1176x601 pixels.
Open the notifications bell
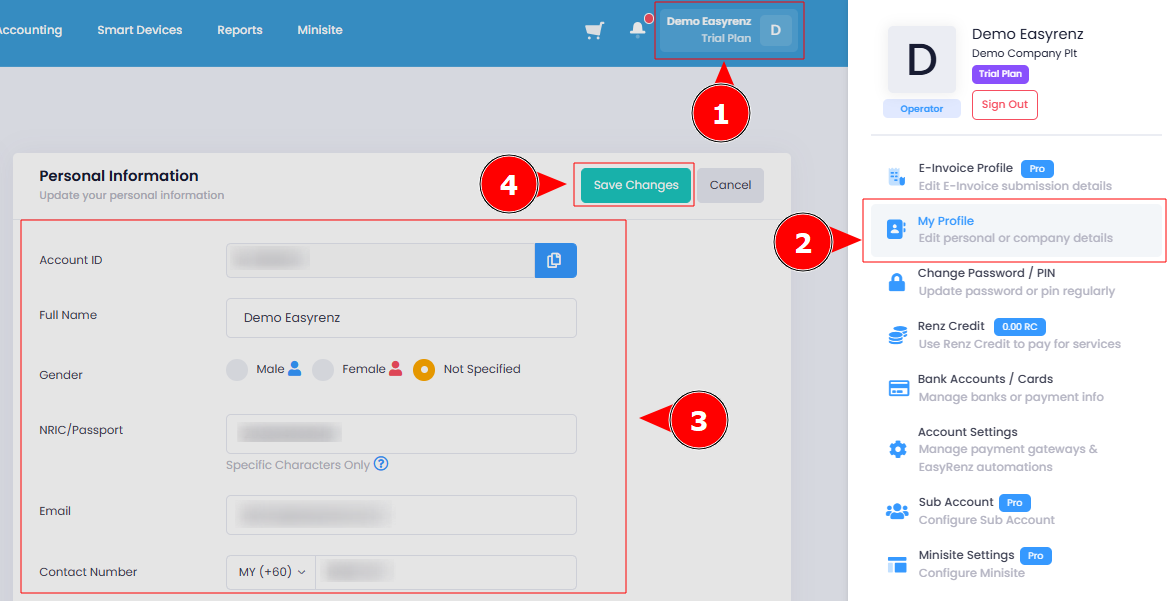pos(638,29)
